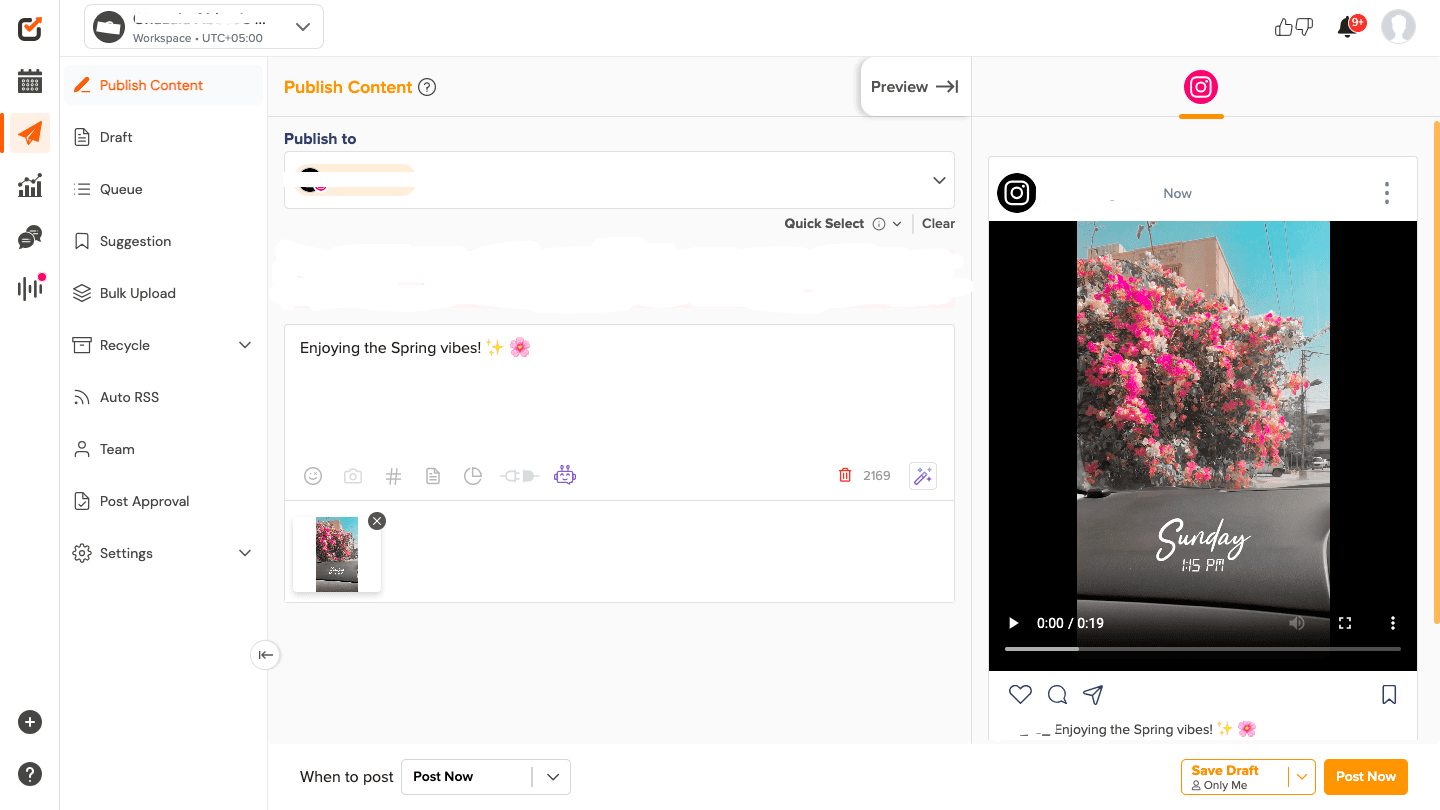
Task: Open the analytics section in the left rail
Action: click(28, 185)
